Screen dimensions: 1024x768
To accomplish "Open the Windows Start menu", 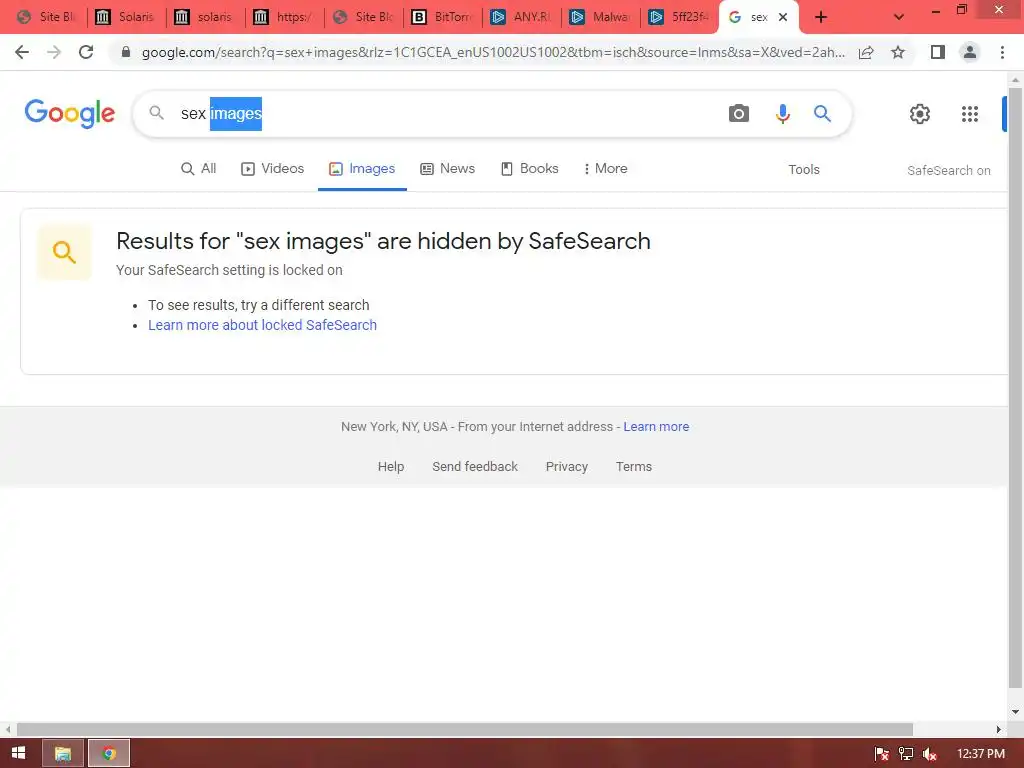I will click(x=18, y=753).
